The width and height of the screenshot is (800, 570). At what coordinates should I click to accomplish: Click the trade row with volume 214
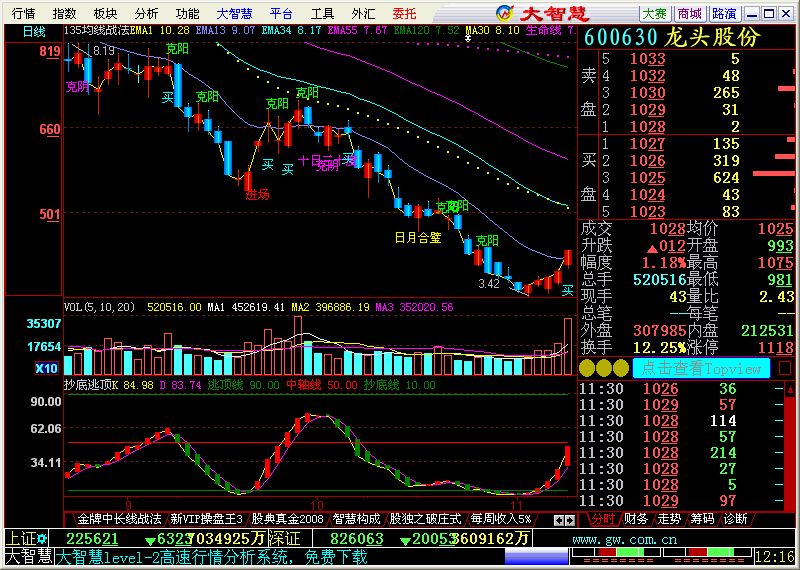coord(680,453)
